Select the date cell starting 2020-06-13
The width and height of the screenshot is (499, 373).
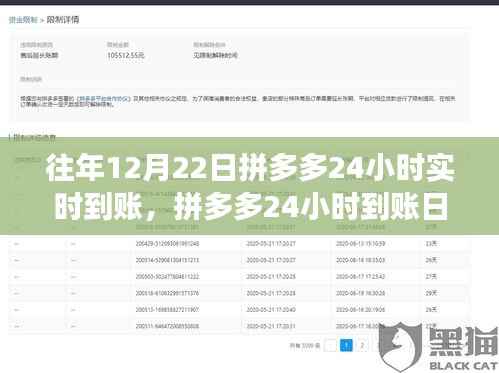[x=360, y=244]
